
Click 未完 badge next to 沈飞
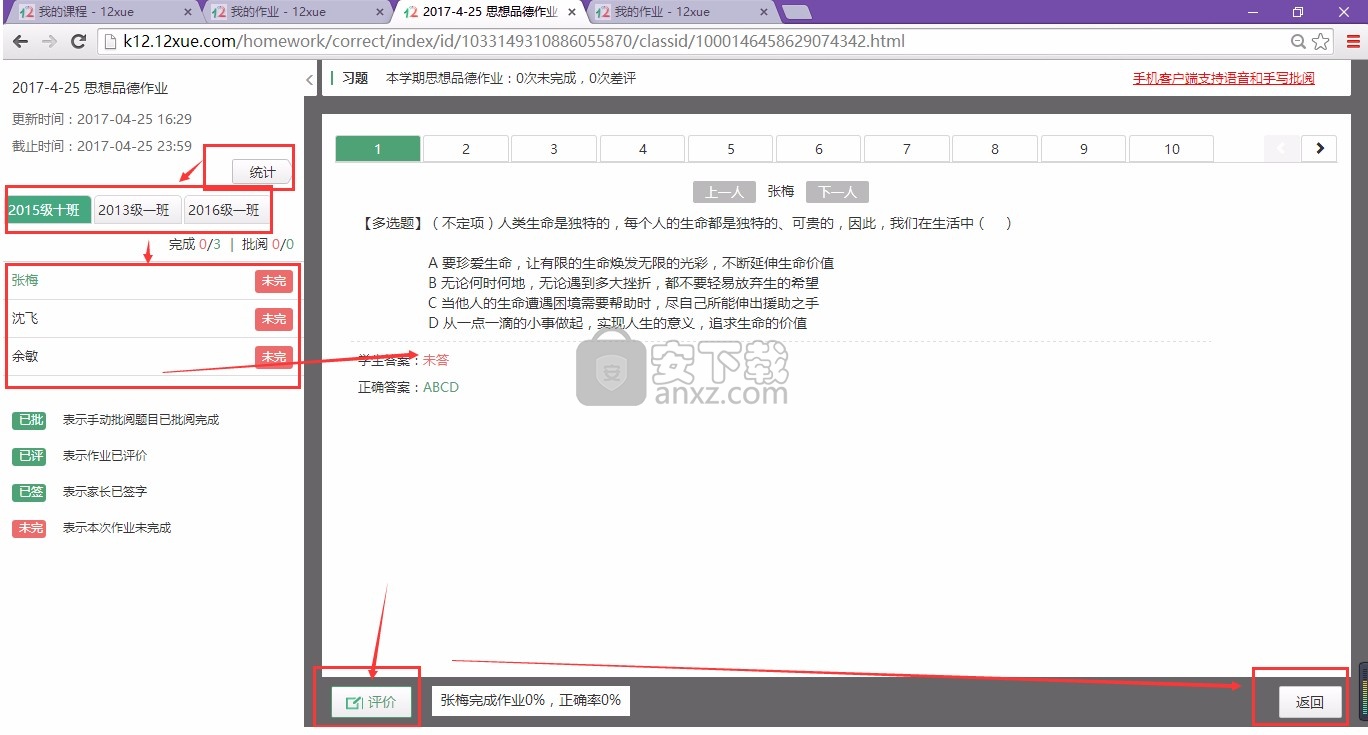click(274, 319)
